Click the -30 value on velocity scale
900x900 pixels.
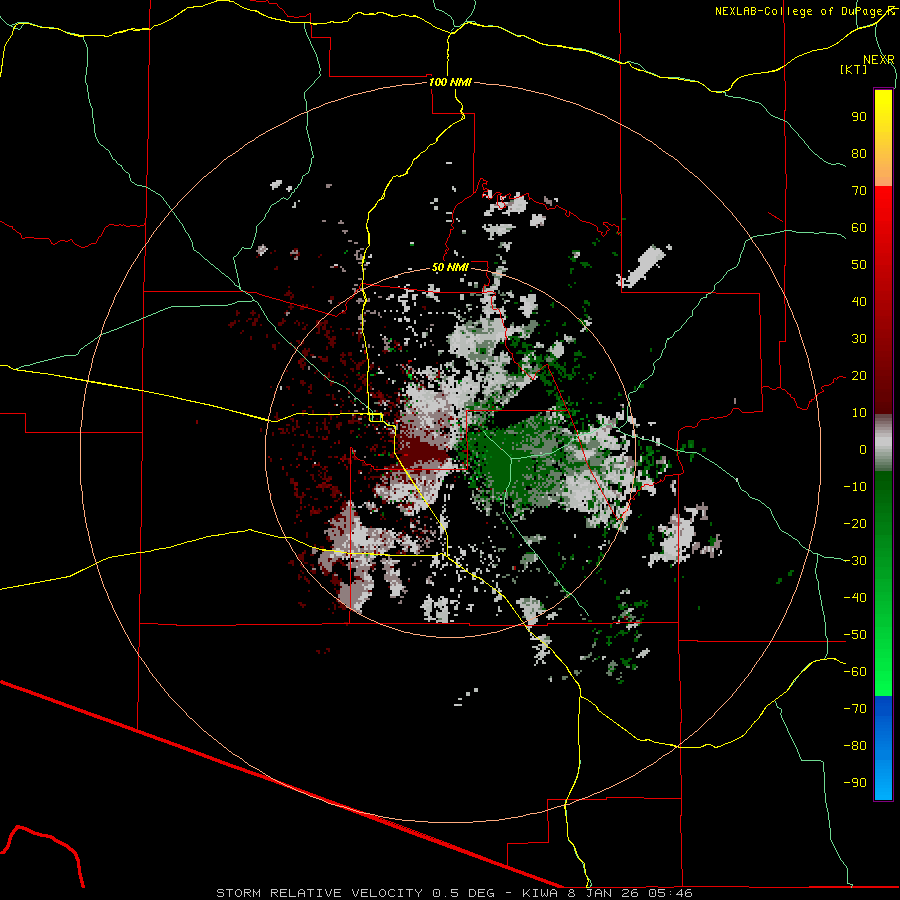coord(855,561)
